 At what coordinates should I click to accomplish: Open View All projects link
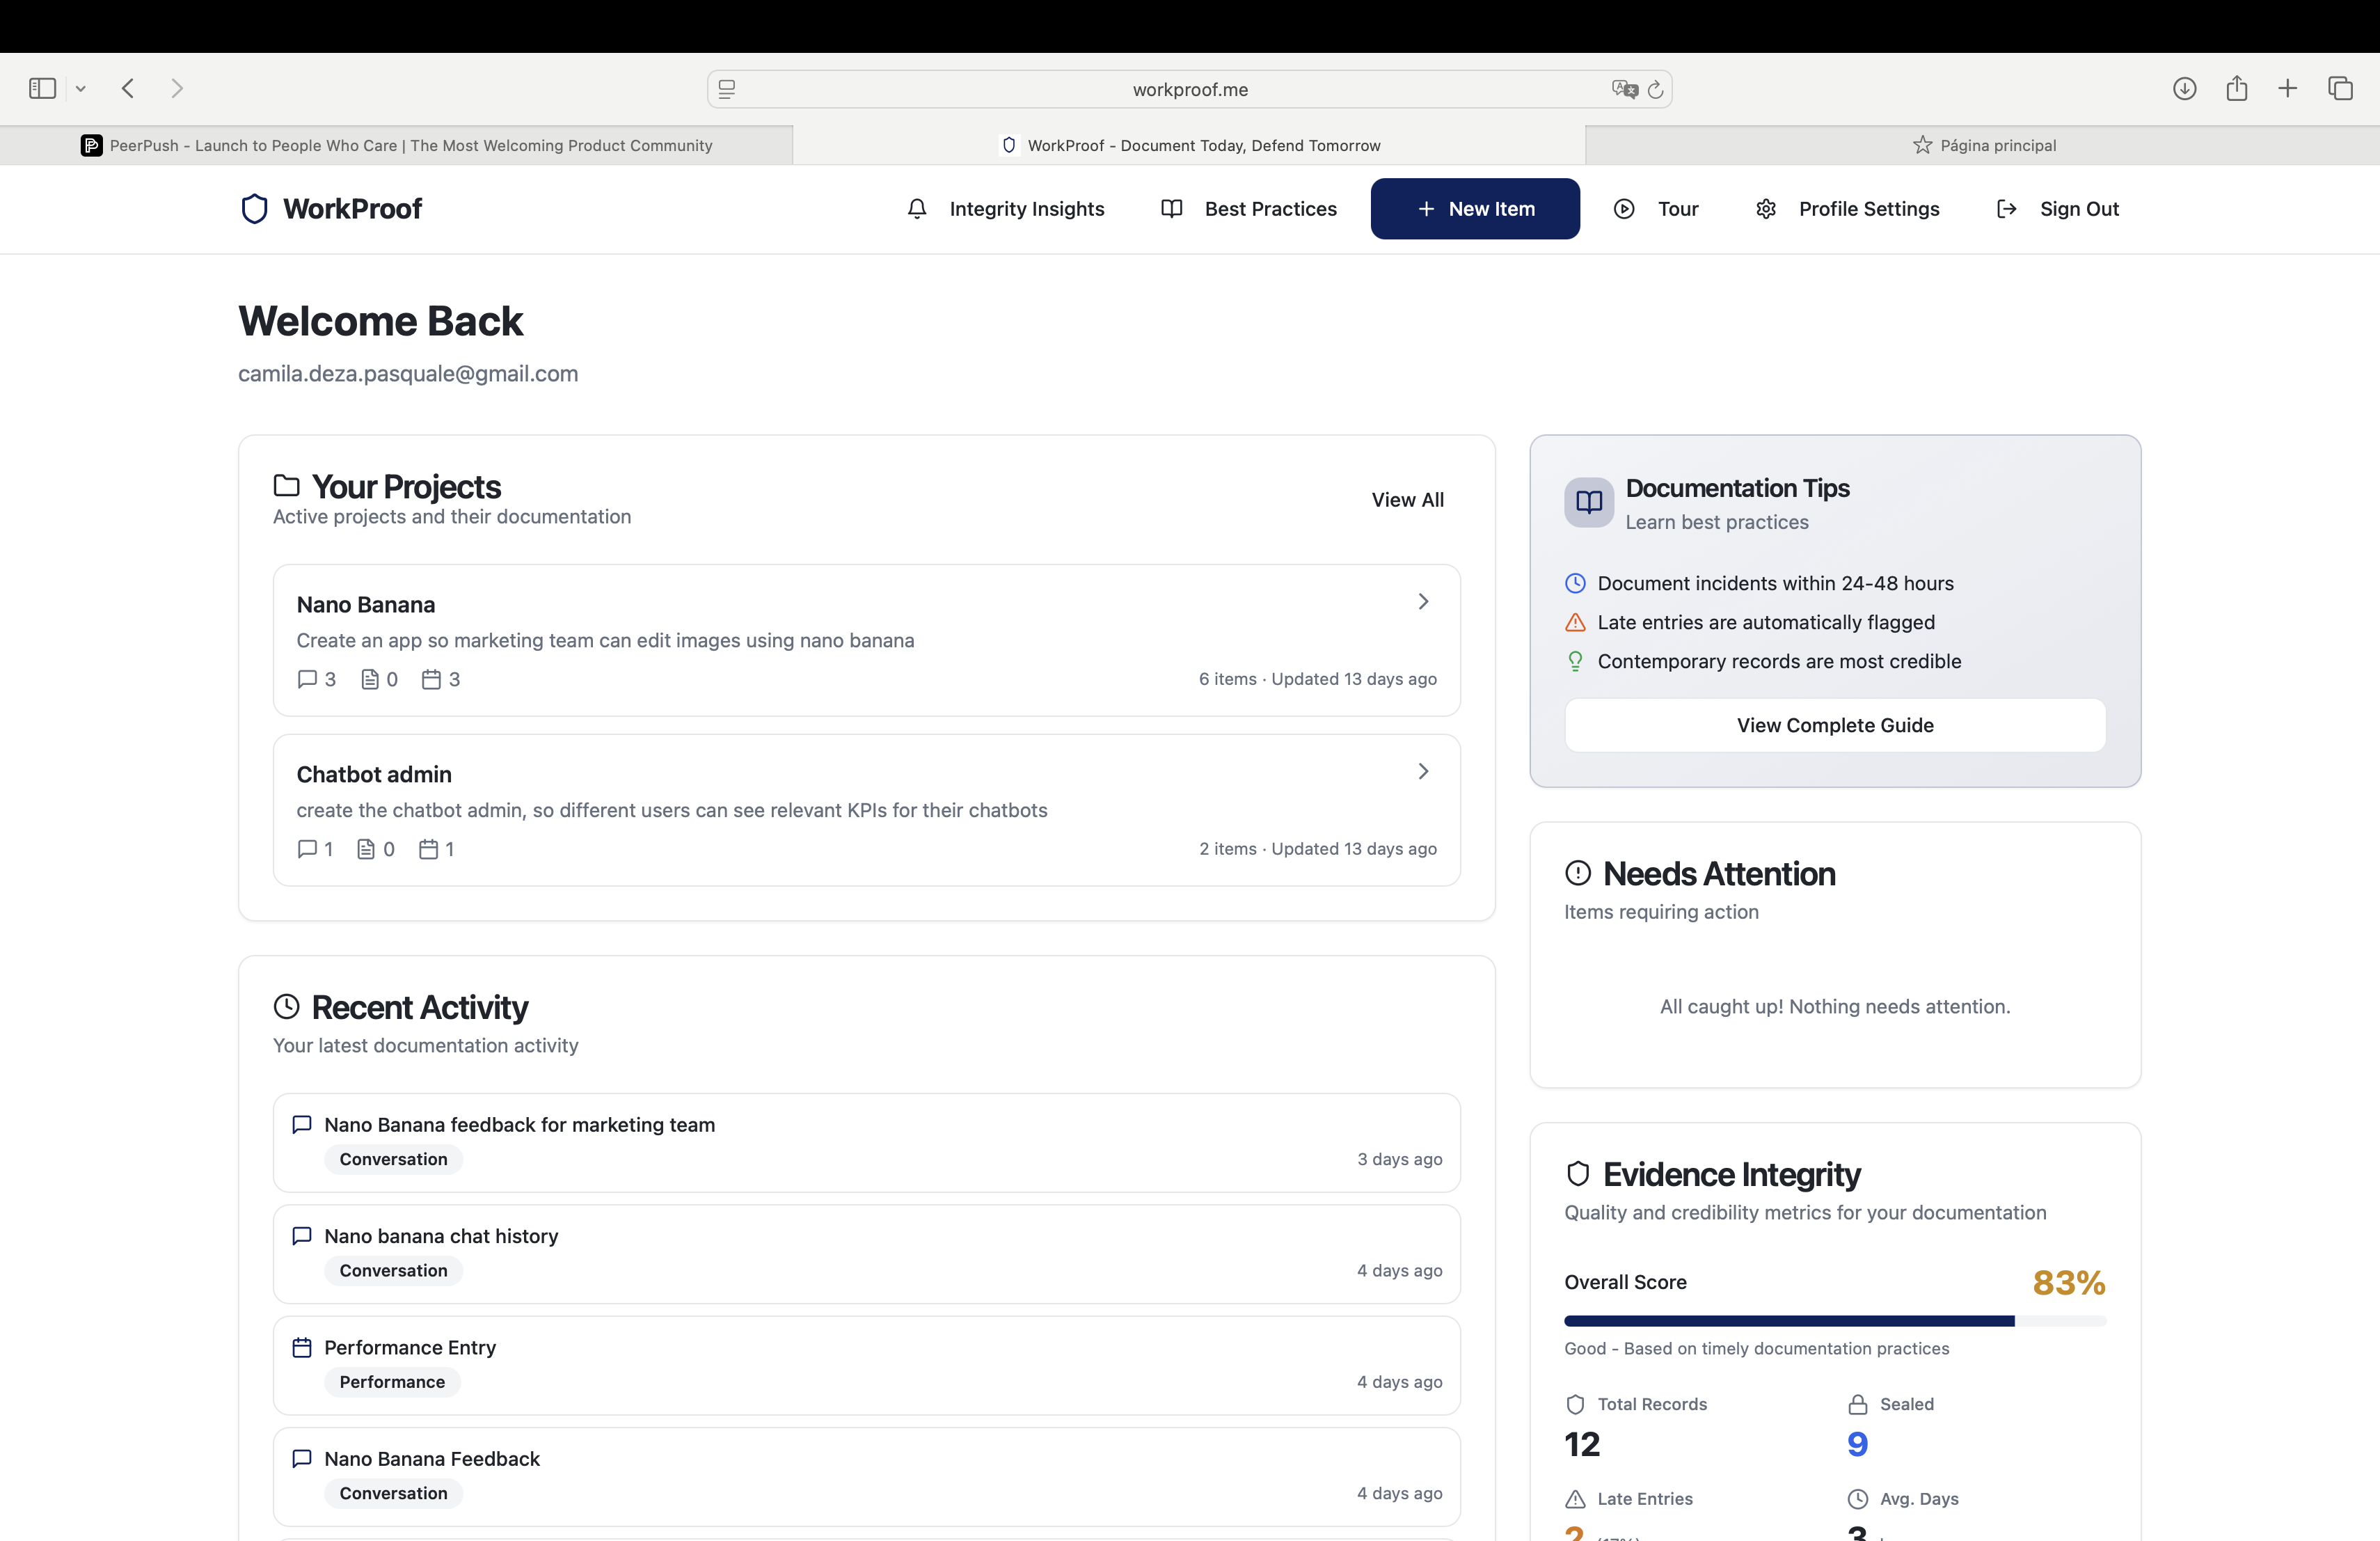tap(1407, 499)
